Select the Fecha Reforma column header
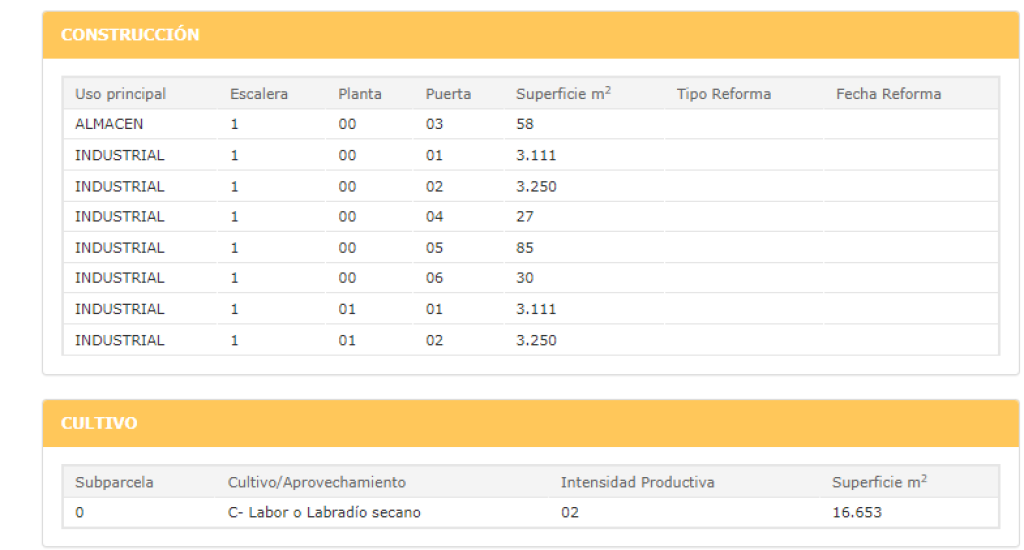The width and height of the screenshot is (1024, 550). pos(888,94)
